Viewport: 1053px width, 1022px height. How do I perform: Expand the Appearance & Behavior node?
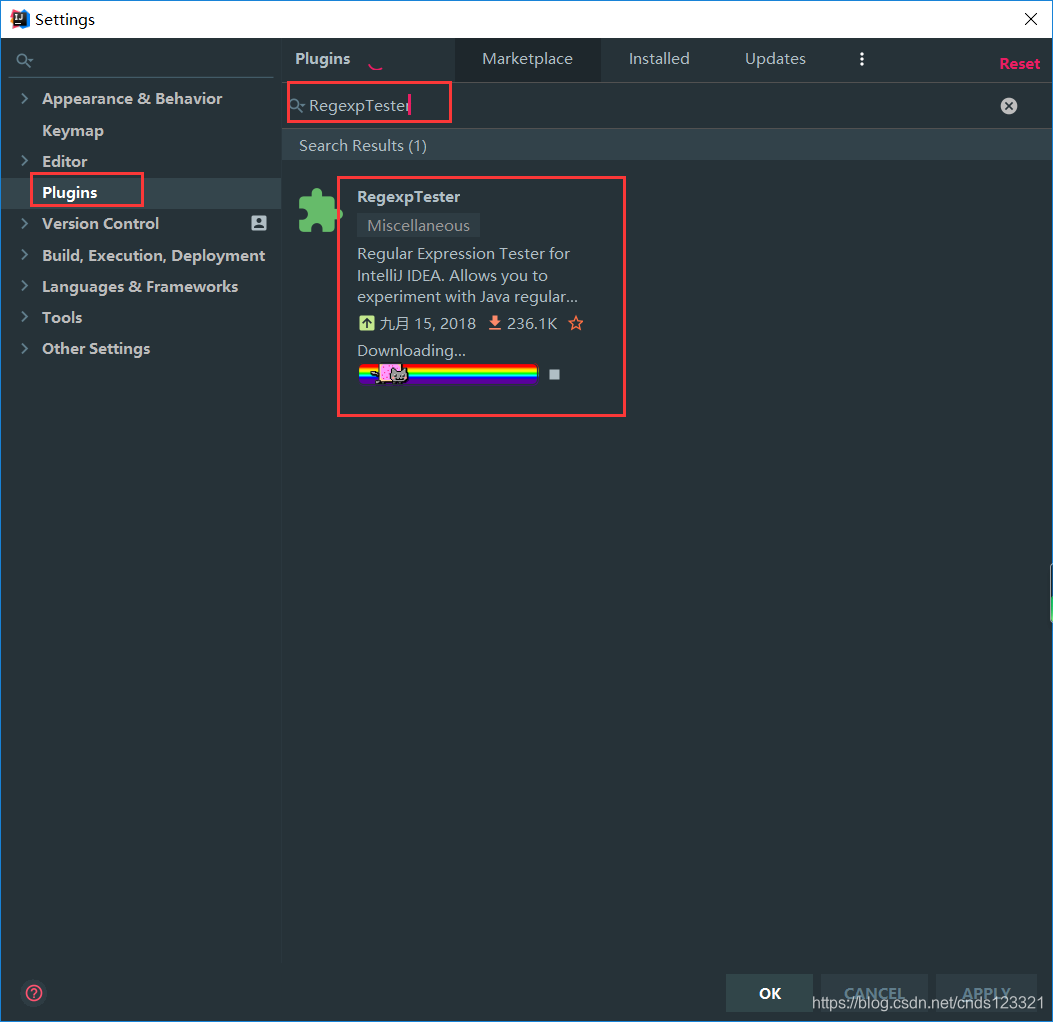point(25,98)
